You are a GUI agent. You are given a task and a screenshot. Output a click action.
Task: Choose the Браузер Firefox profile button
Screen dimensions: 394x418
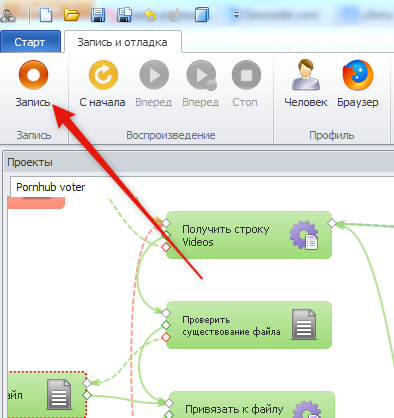358,84
